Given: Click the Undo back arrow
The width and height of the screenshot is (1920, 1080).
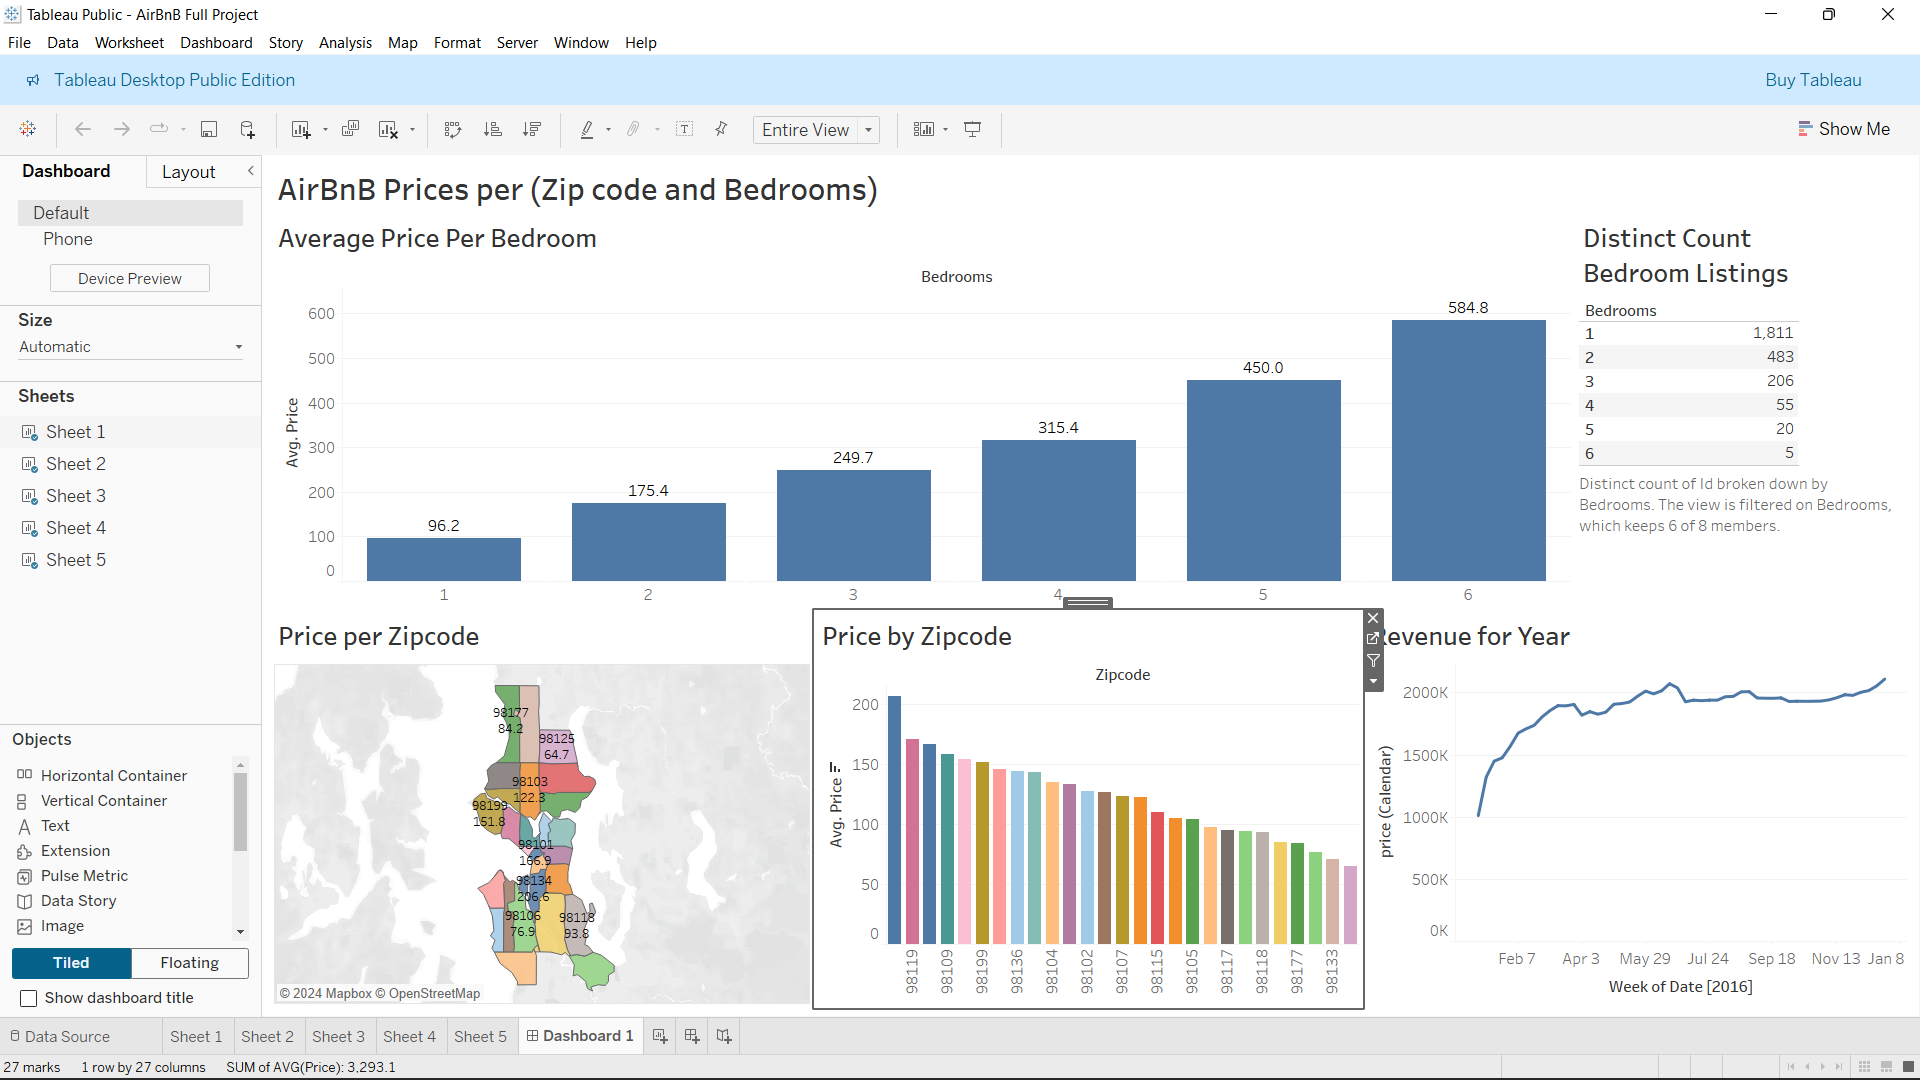Looking at the screenshot, I should click(83, 129).
